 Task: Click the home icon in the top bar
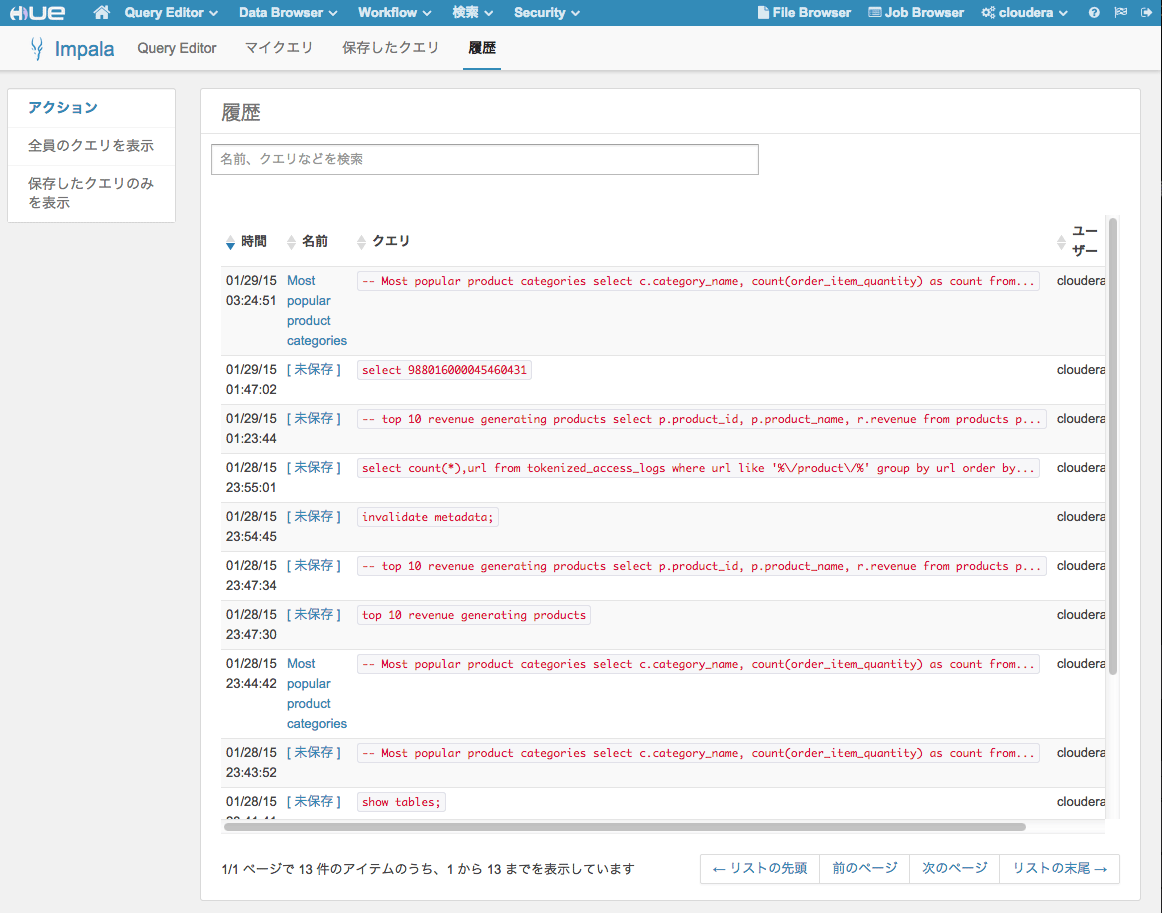point(101,13)
